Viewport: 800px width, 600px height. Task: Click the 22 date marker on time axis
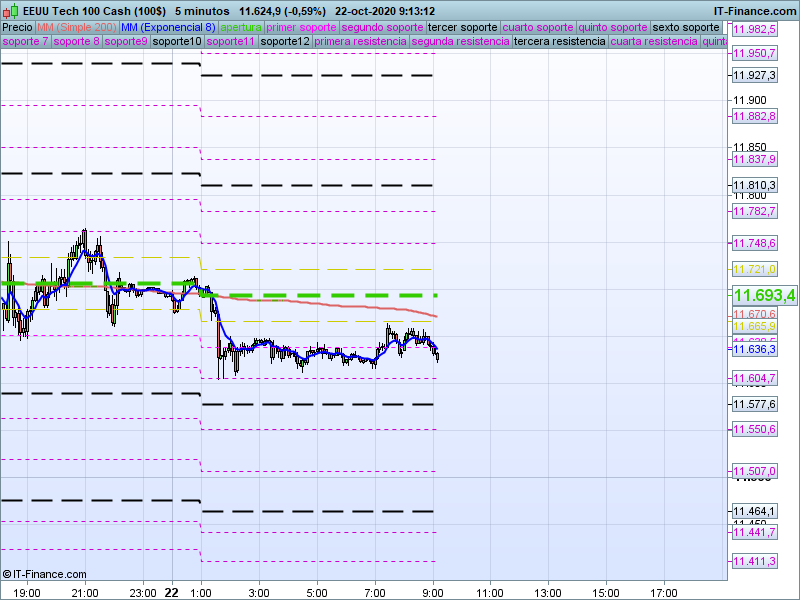click(172, 592)
